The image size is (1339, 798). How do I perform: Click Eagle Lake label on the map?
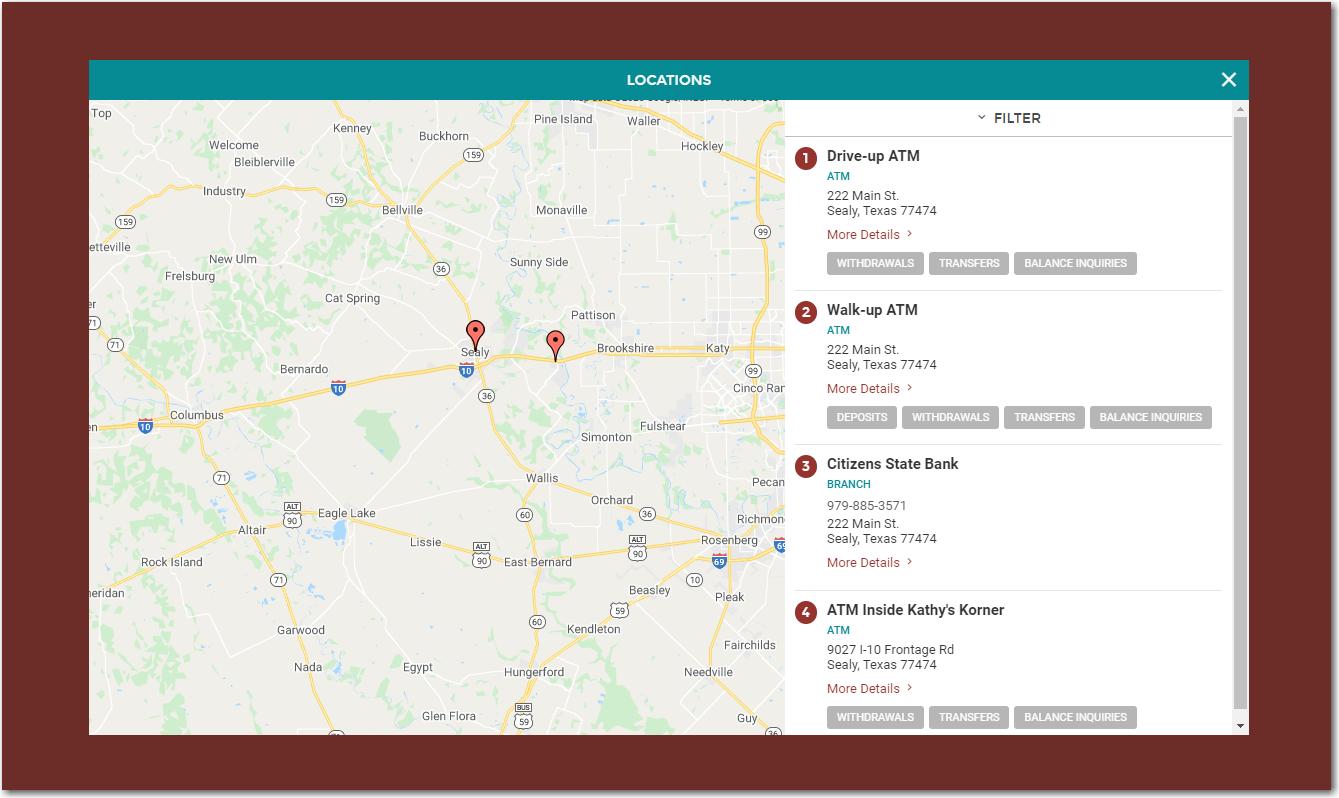coord(347,513)
